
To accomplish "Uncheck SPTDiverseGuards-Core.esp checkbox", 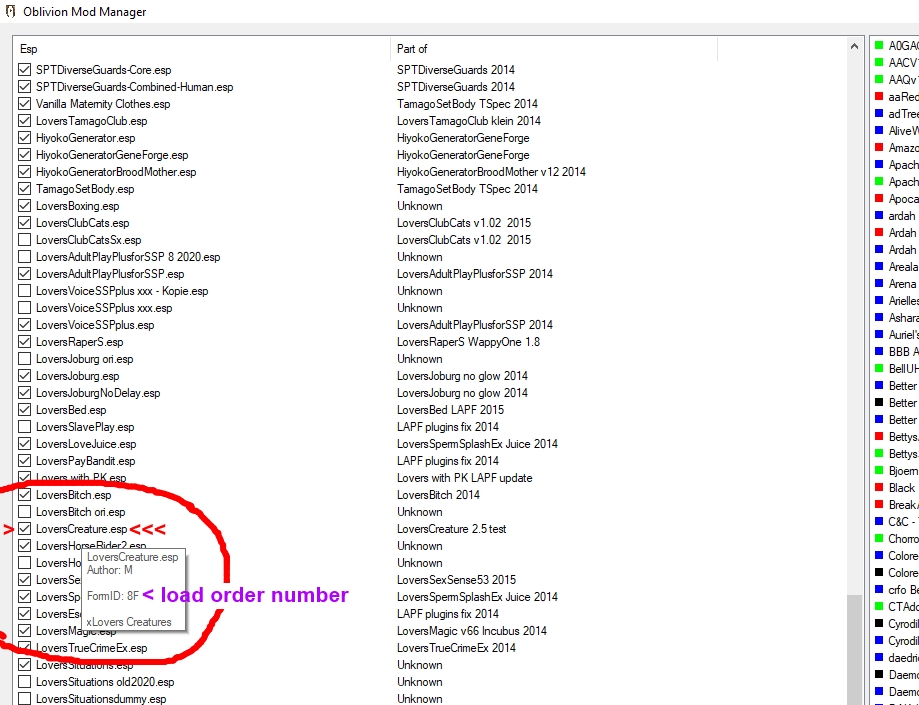I will click(x=25, y=70).
